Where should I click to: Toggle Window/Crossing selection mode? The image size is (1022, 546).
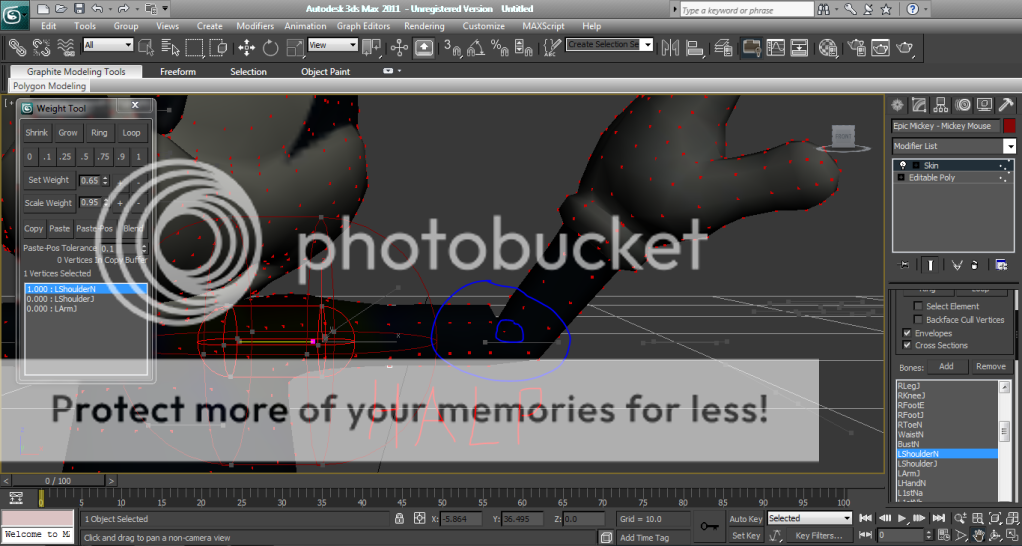[x=218, y=48]
